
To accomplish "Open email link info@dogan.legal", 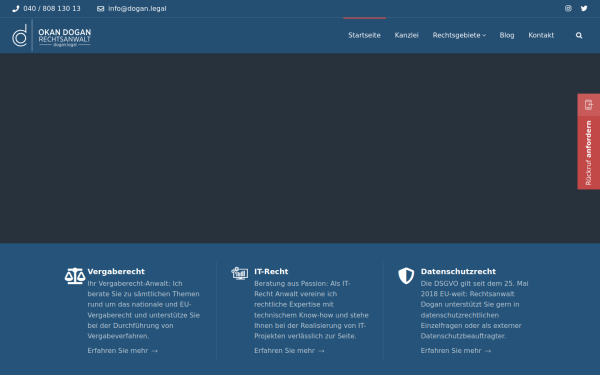I will 137,8.
